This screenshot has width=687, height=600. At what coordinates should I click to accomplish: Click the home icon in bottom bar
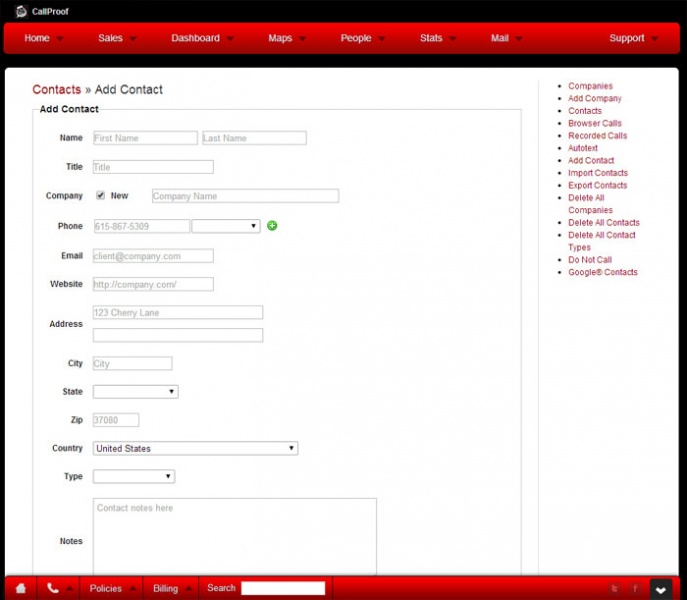click(x=21, y=588)
